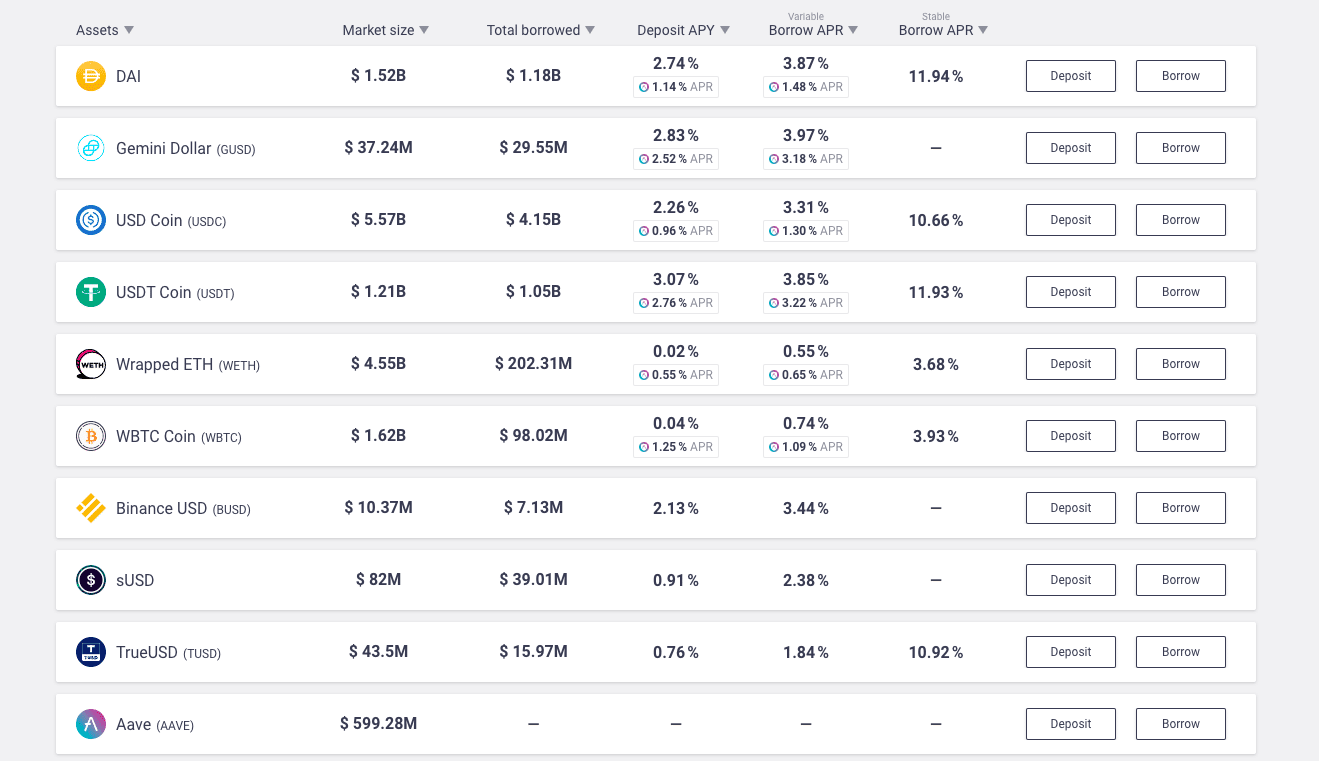Open Deposit for sUSD

pyautogui.click(x=1071, y=580)
